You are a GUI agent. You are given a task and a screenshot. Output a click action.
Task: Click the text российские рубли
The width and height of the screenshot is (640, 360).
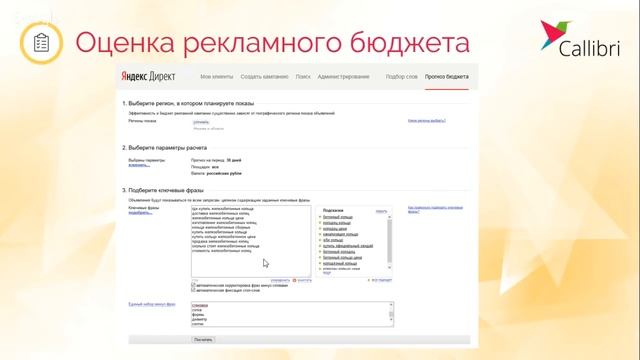(224, 173)
